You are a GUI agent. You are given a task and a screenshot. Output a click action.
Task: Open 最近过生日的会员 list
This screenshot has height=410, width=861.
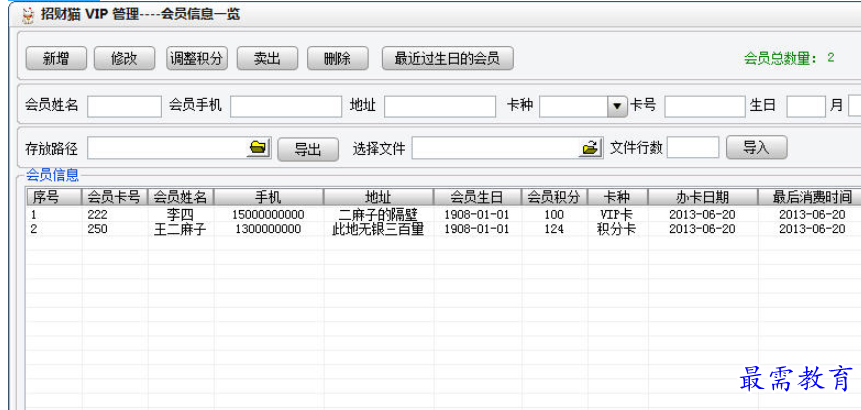coord(448,59)
